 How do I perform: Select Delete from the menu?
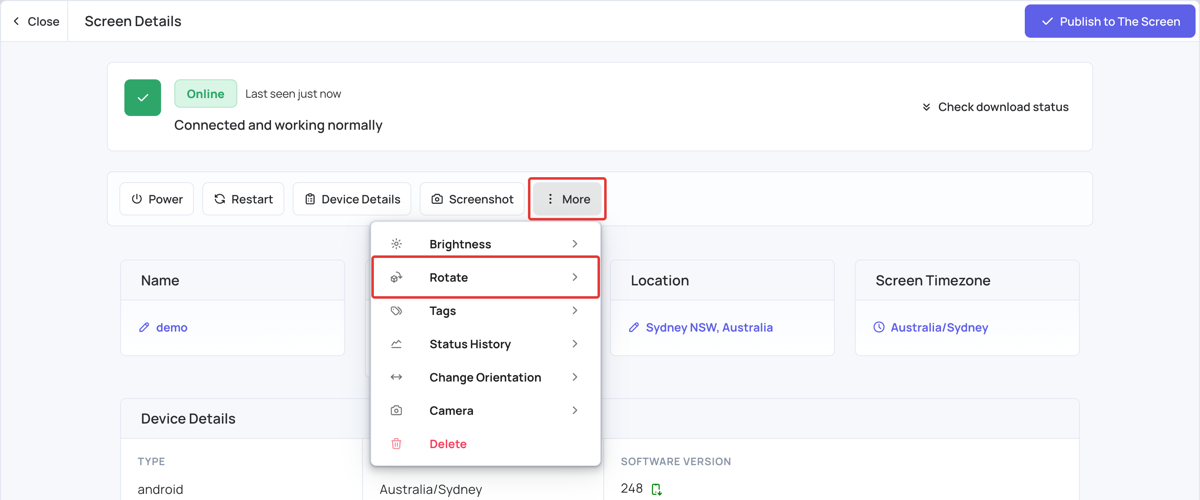pos(485,444)
